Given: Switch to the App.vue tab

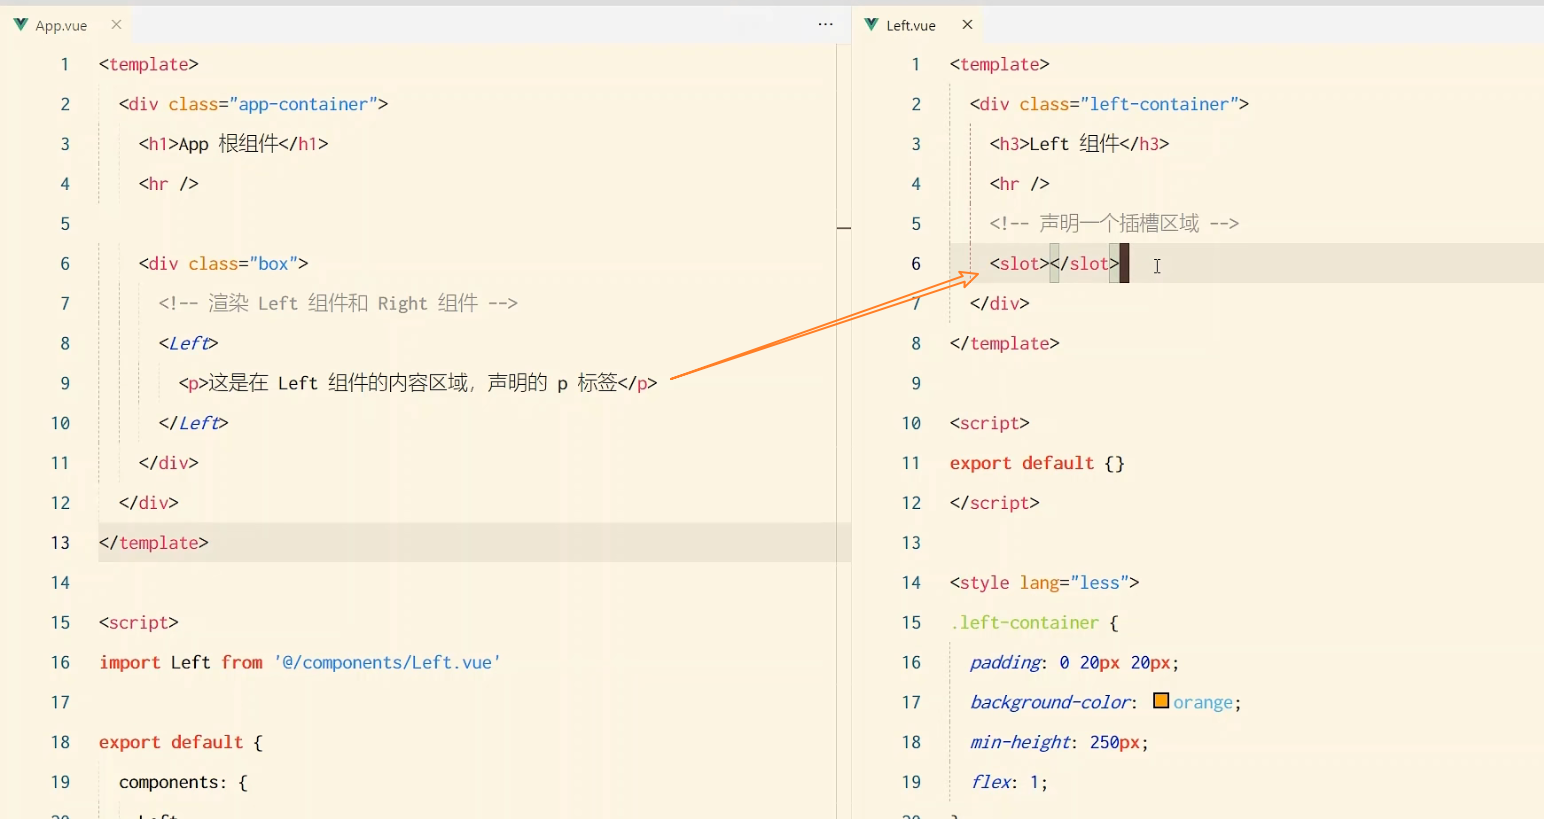Looking at the screenshot, I should point(61,25).
